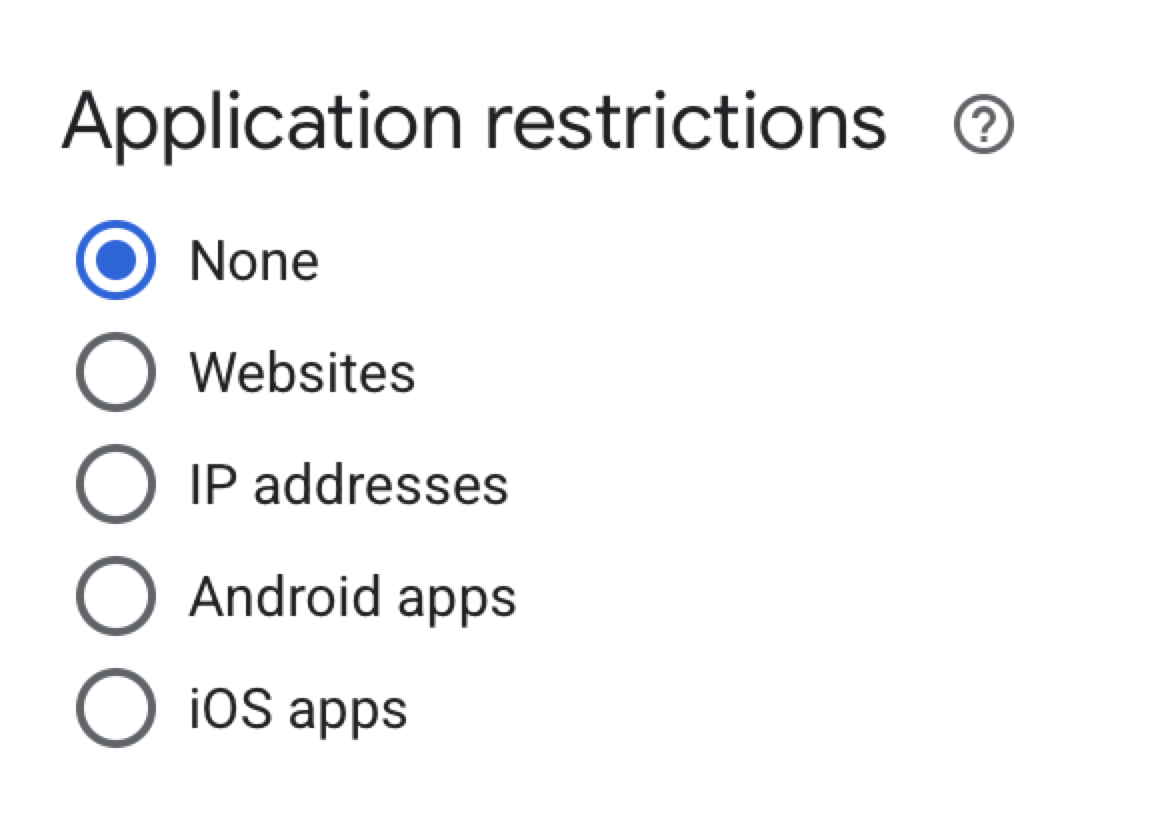The width and height of the screenshot is (1156, 824).
Task: Click the None option label
Action: pyautogui.click(x=254, y=261)
